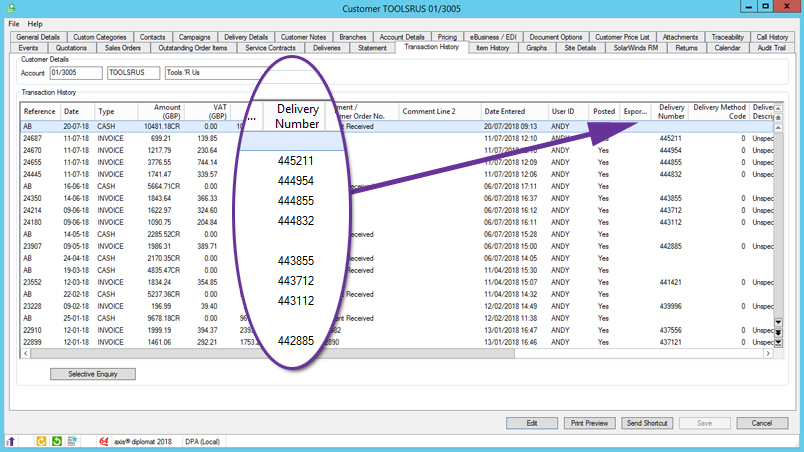Go to the Document Options tab
804x452 pixels.
[x=556, y=37]
